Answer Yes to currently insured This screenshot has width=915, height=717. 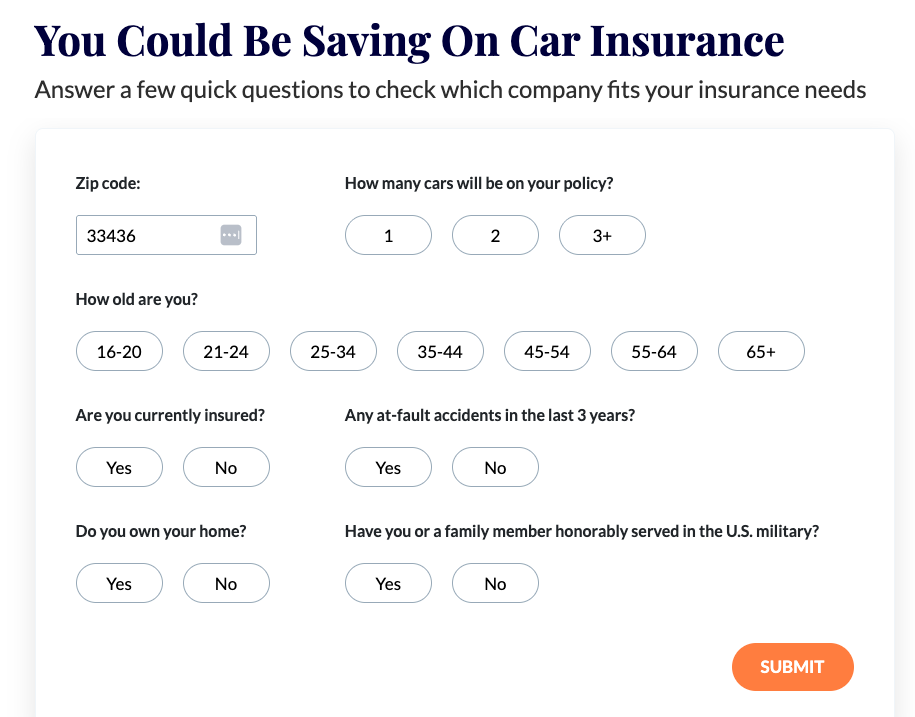119,468
